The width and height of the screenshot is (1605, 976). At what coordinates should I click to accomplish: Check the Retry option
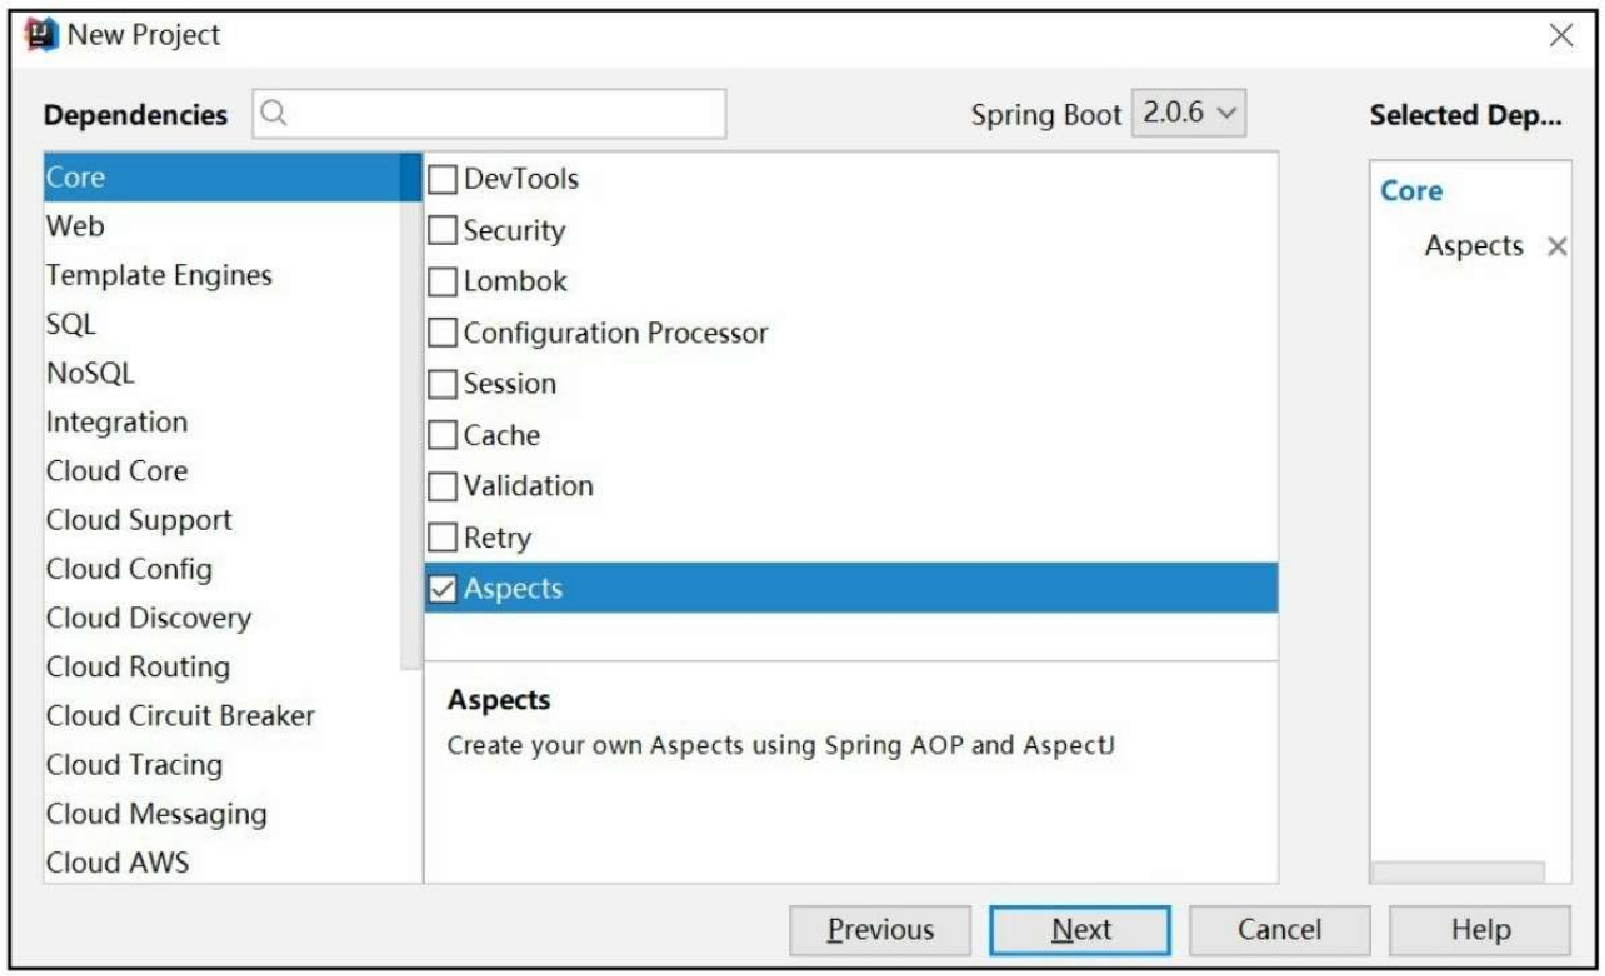[442, 538]
